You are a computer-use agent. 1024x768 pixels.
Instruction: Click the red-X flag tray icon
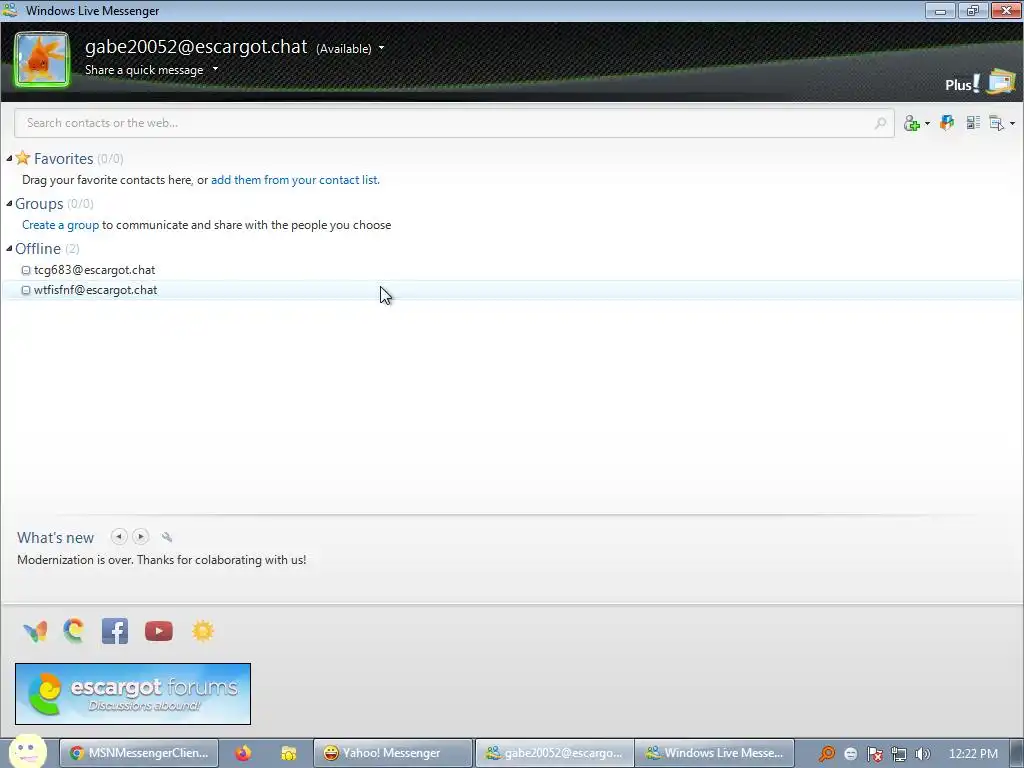tap(874, 754)
